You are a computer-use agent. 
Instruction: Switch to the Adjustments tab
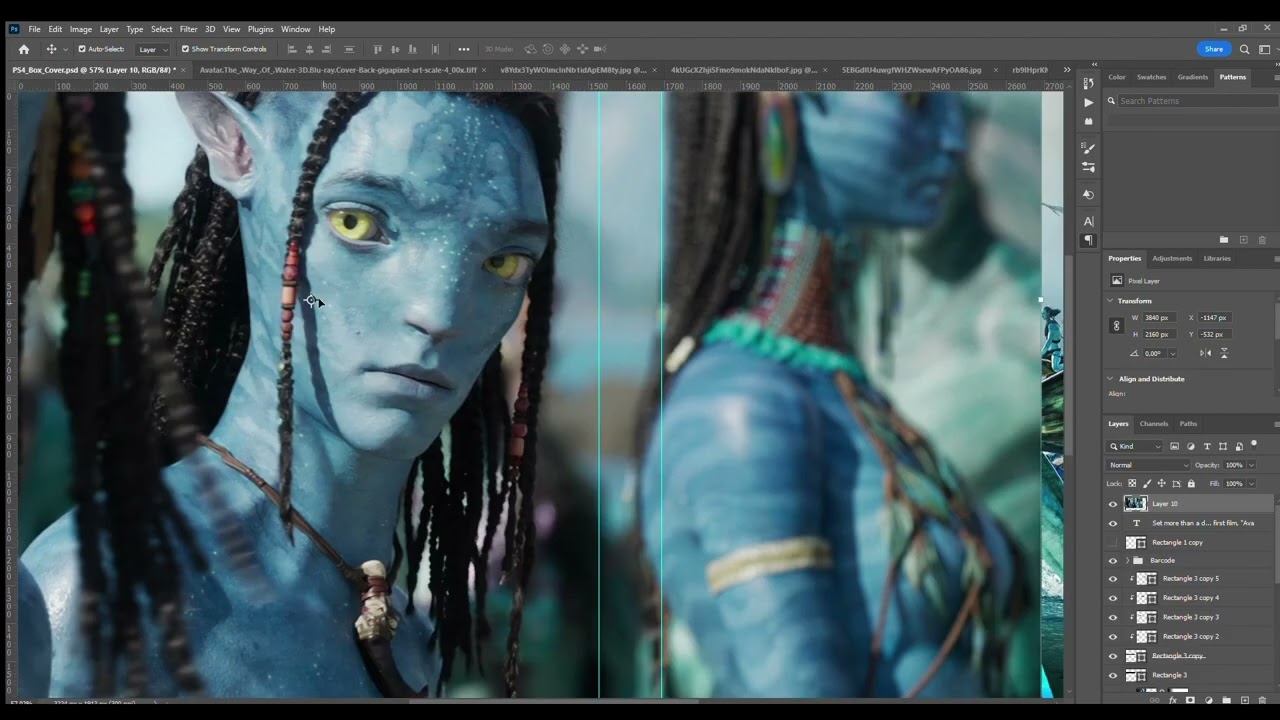coord(1172,259)
